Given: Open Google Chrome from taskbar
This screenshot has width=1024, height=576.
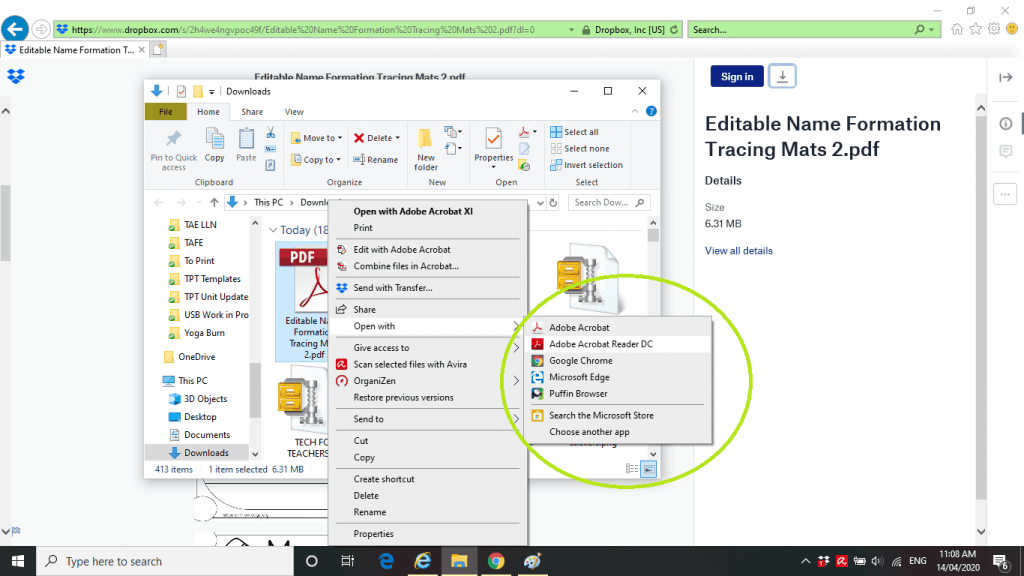Looking at the screenshot, I should click(x=496, y=561).
